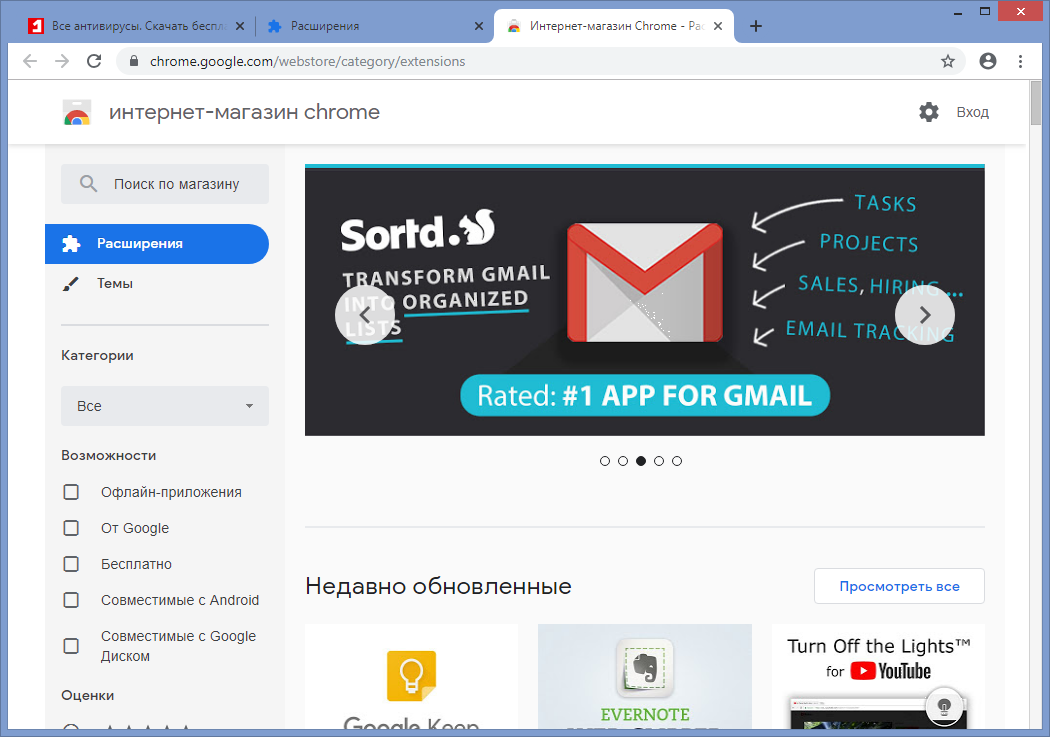Close the Расширения tab
This screenshot has width=1050, height=737.
point(479,26)
